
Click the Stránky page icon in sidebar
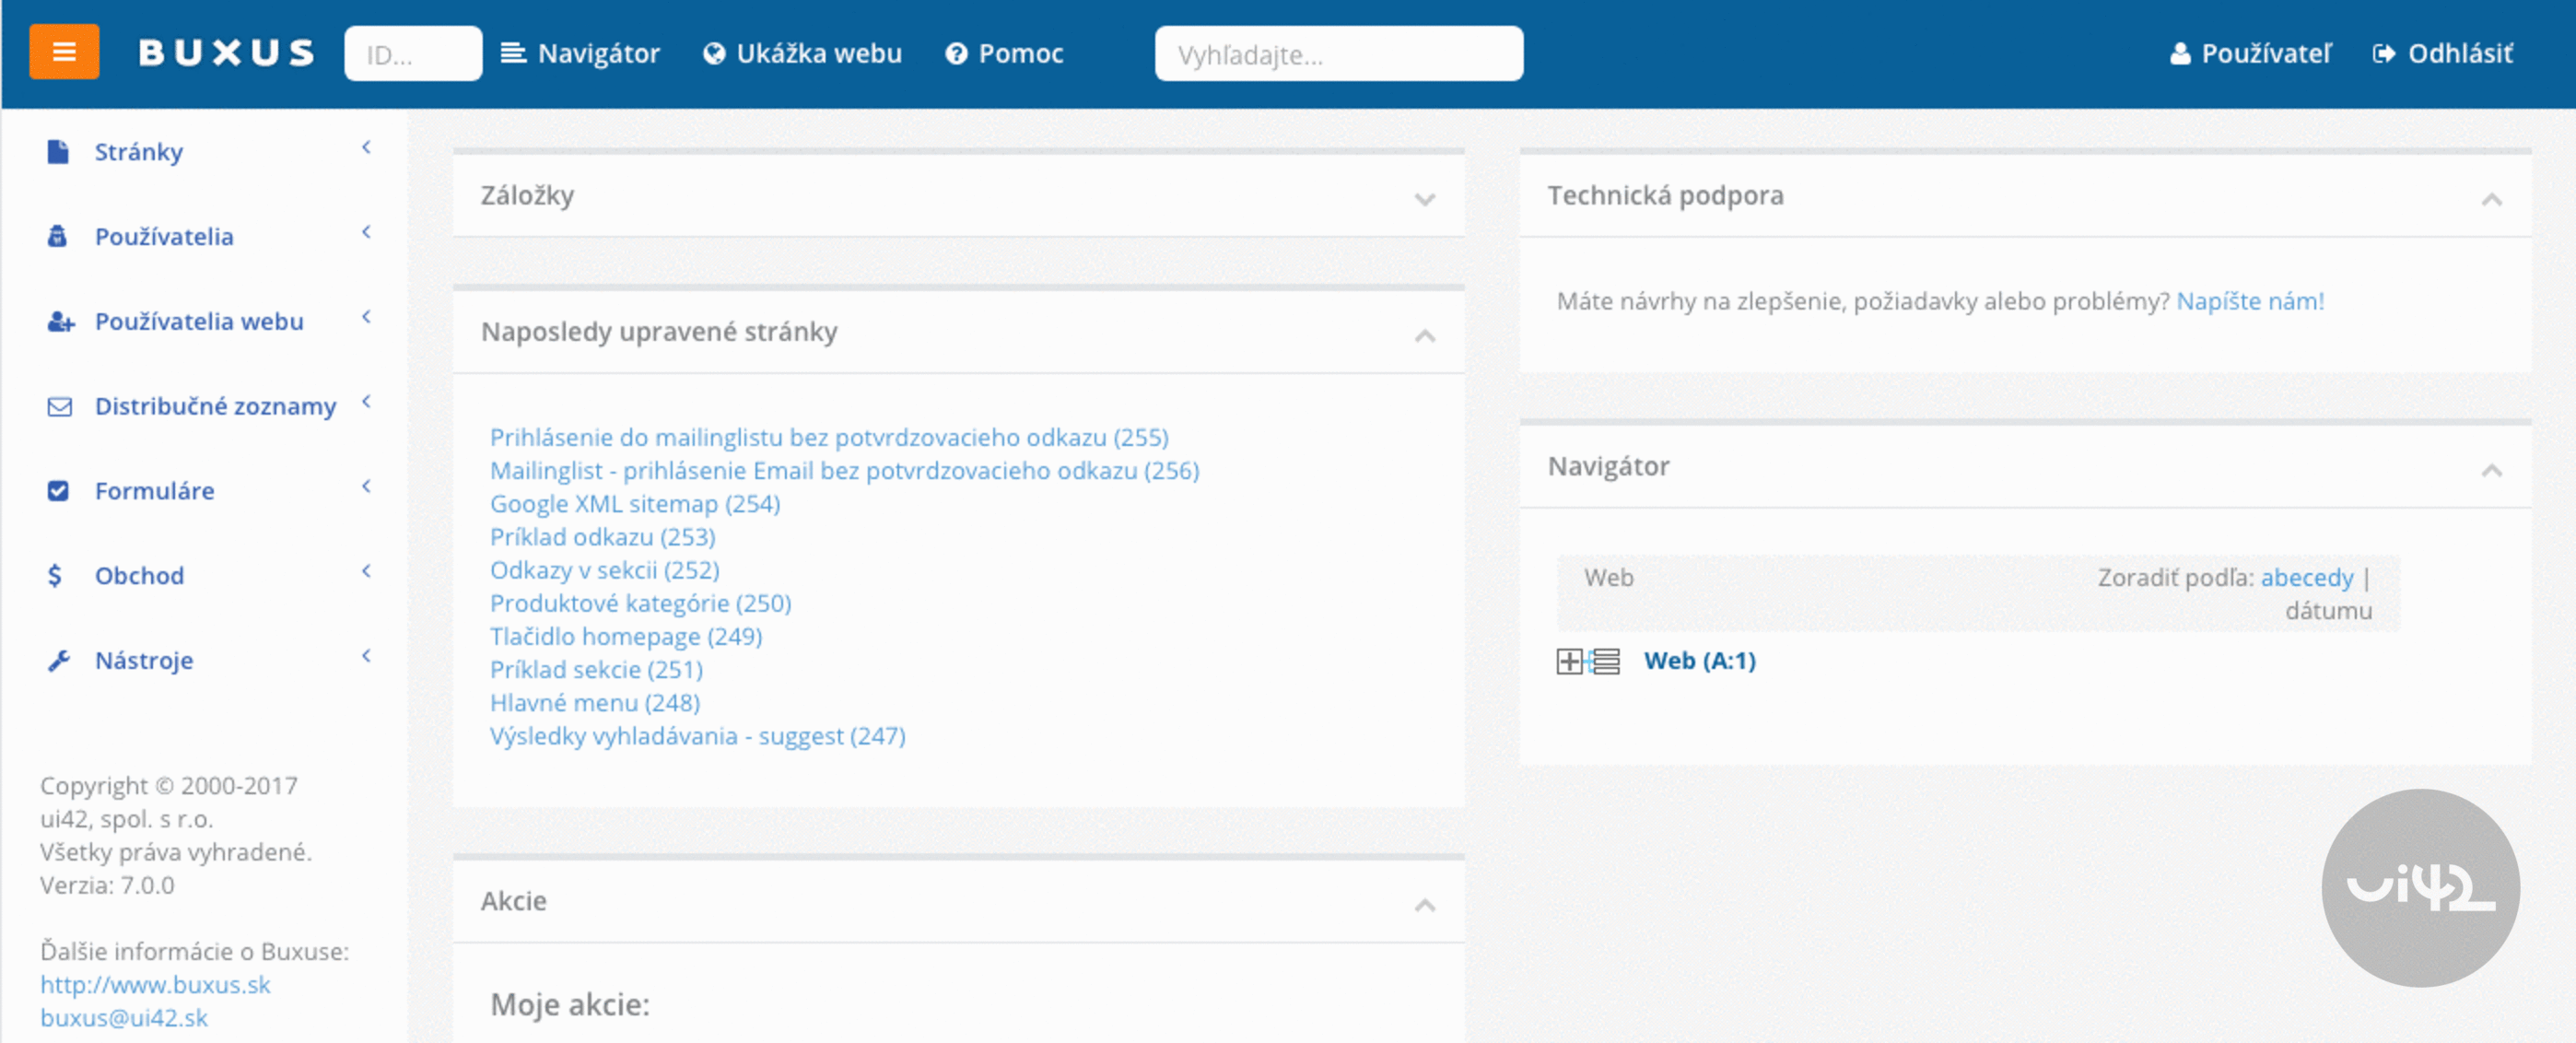click(x=58, y=152)
